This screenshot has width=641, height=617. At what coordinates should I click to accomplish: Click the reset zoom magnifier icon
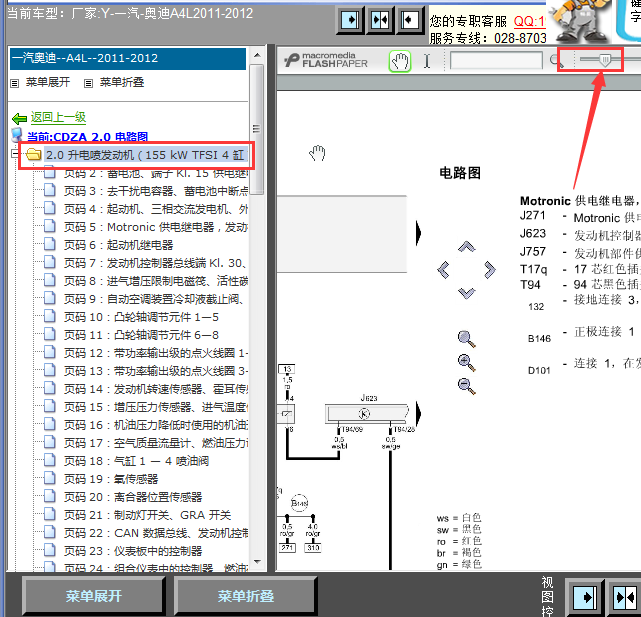coord(466,339)
